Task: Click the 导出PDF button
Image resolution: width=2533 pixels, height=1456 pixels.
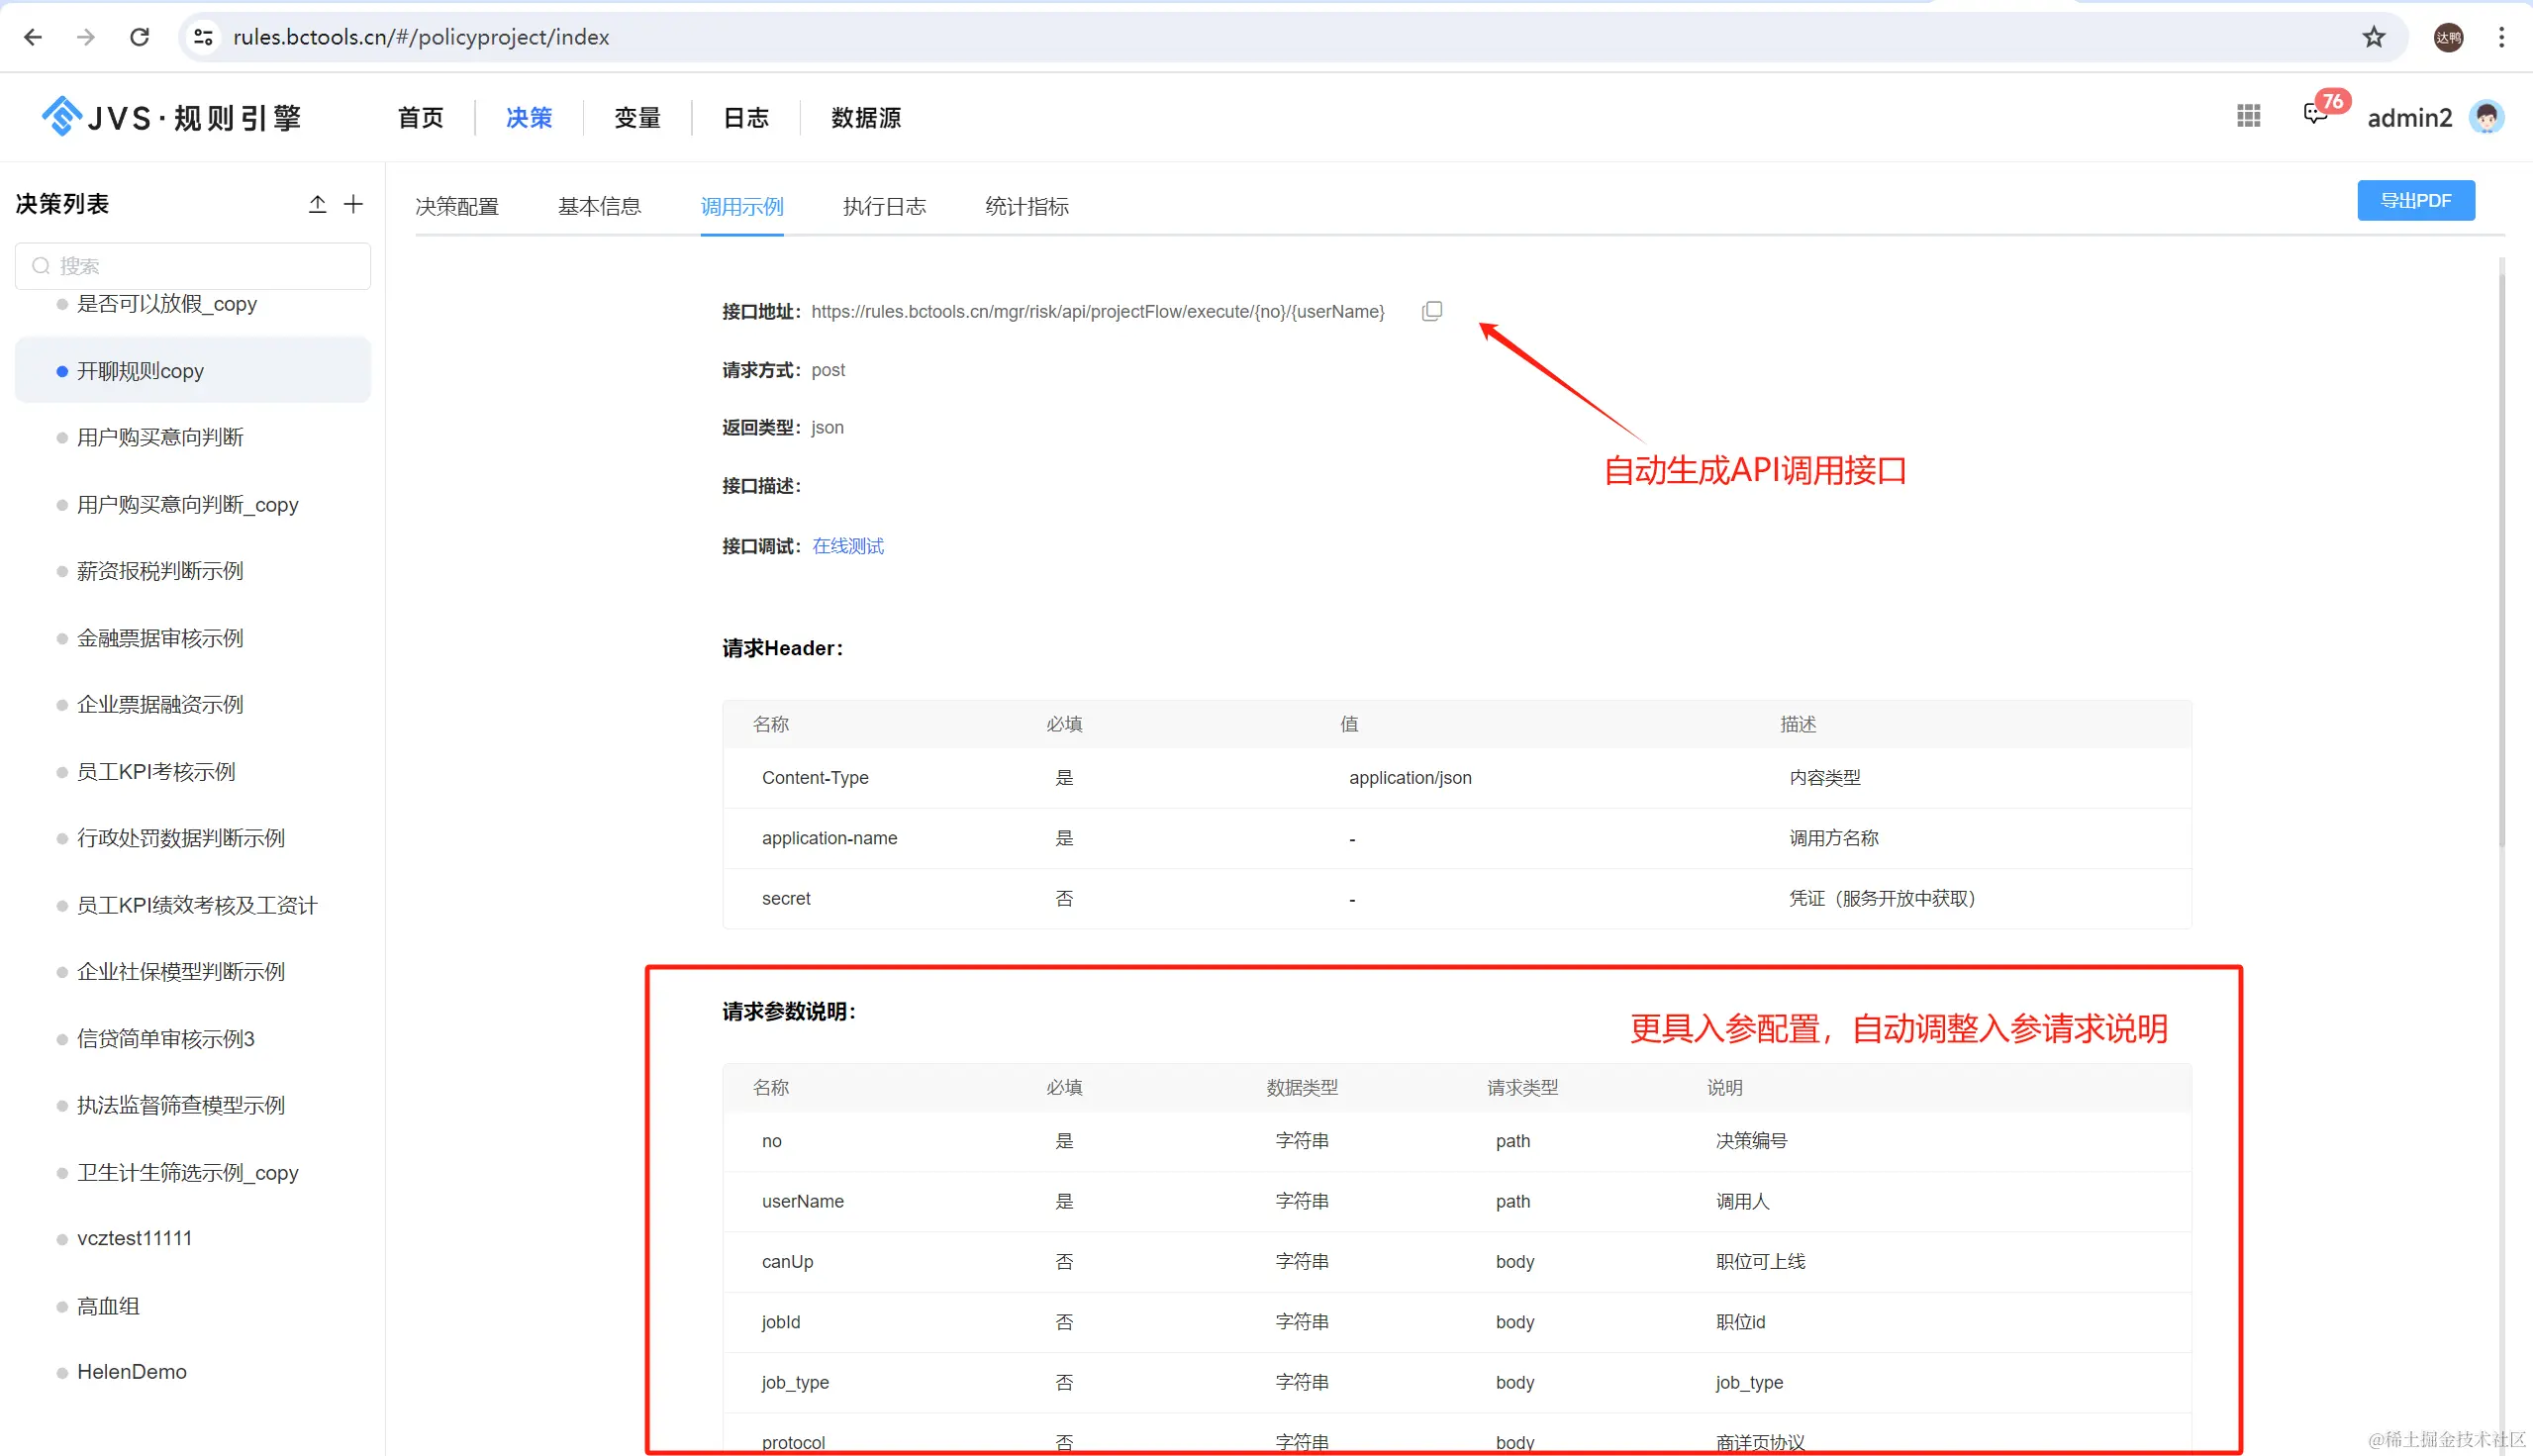Action: coord(2415,200)
